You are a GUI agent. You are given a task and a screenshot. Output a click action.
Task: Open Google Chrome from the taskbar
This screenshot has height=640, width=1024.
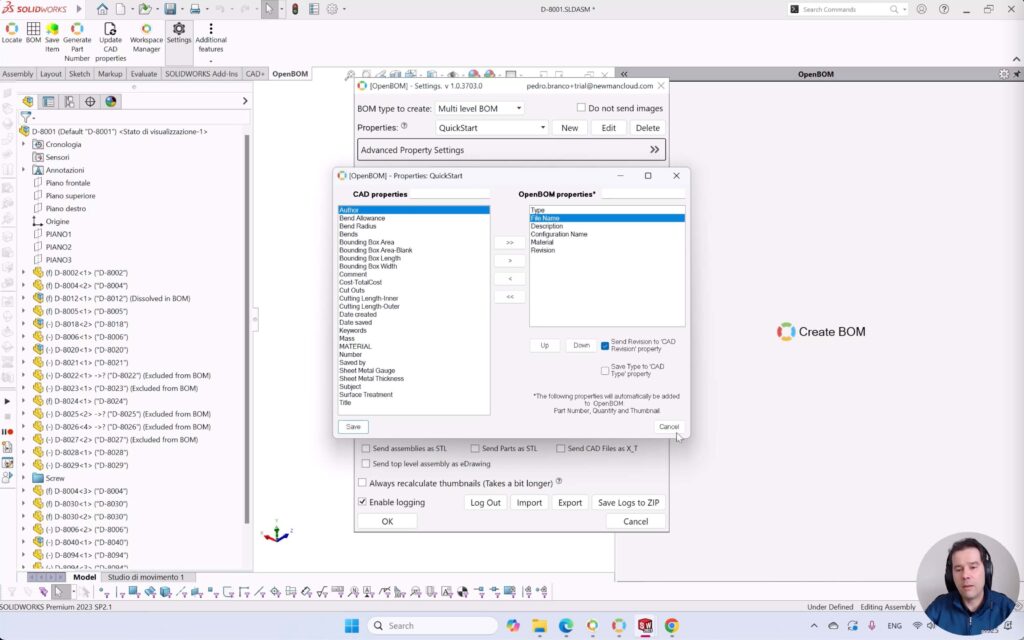[671, 626]
